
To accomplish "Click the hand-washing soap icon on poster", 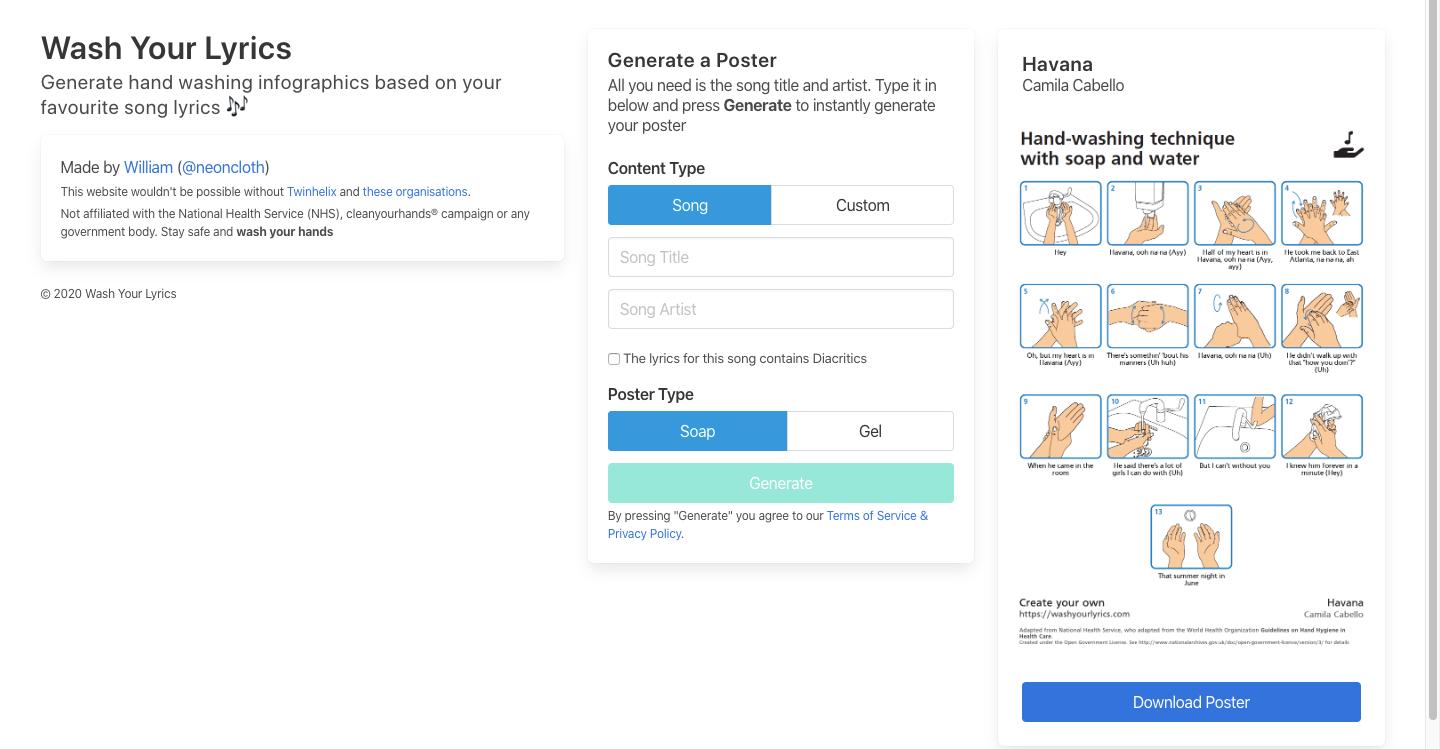I will coord(1348,146).
